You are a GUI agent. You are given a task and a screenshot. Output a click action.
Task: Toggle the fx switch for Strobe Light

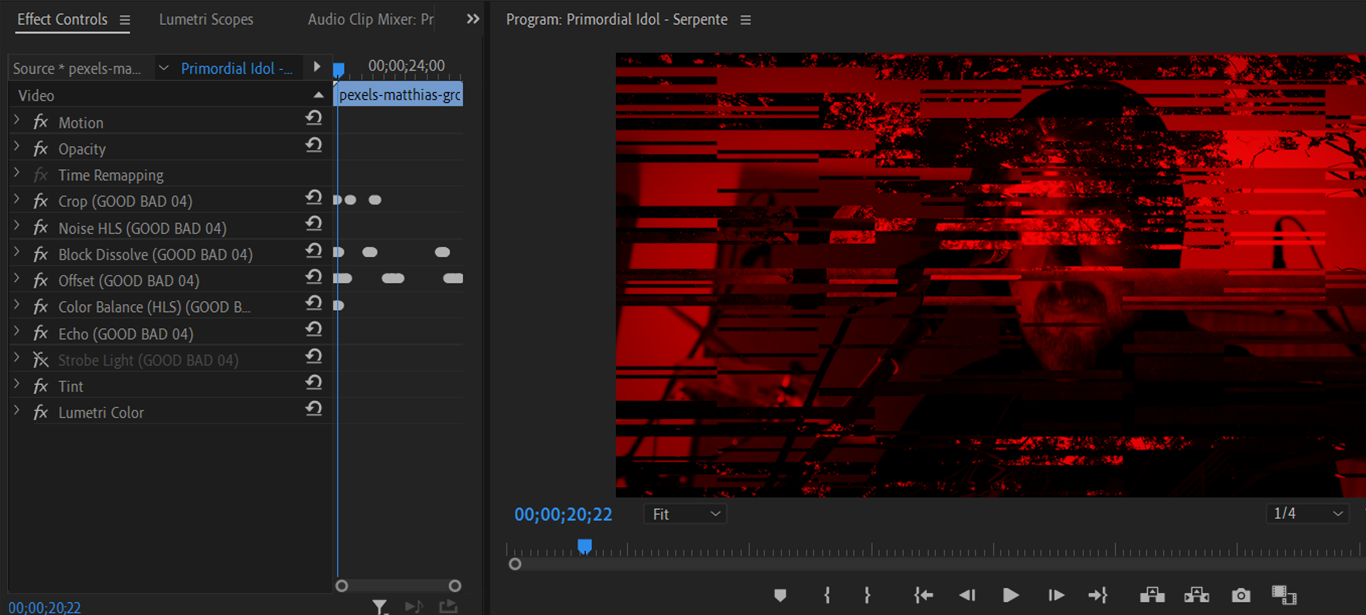[41, 360]
